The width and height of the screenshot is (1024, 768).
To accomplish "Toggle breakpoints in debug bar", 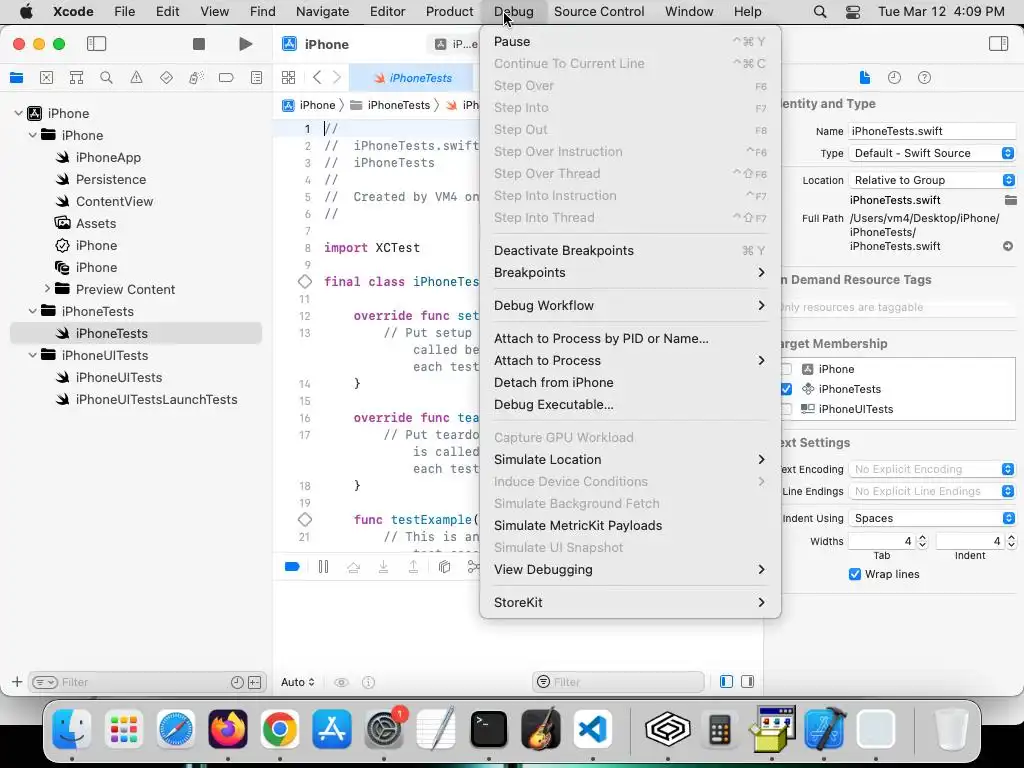I will click(x=293, y=567).
